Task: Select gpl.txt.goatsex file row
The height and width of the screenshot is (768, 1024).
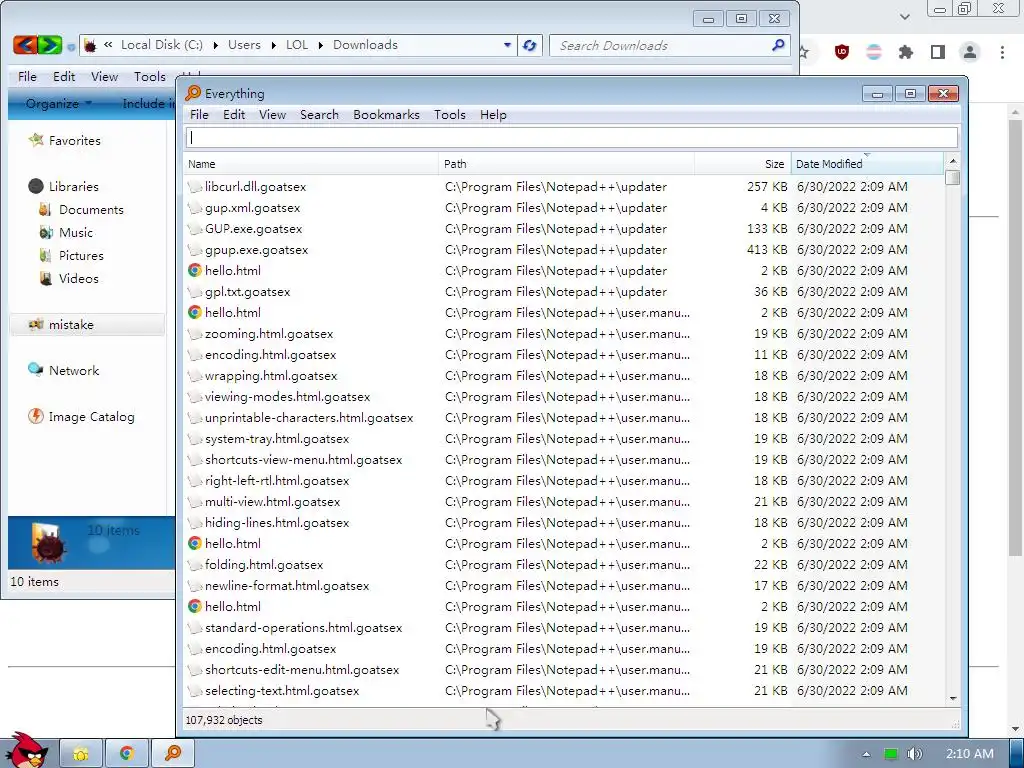Action: click(x=565, y=291)
